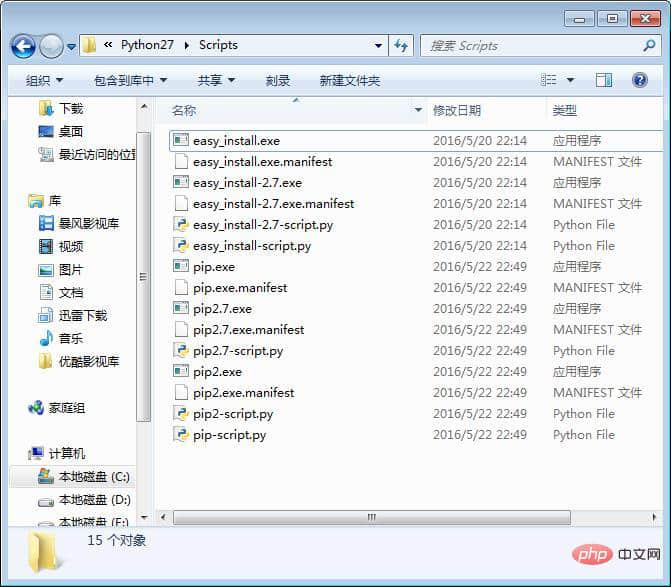Open the 共享 menu
Viewport: 671px width, 587px height.
216,80
